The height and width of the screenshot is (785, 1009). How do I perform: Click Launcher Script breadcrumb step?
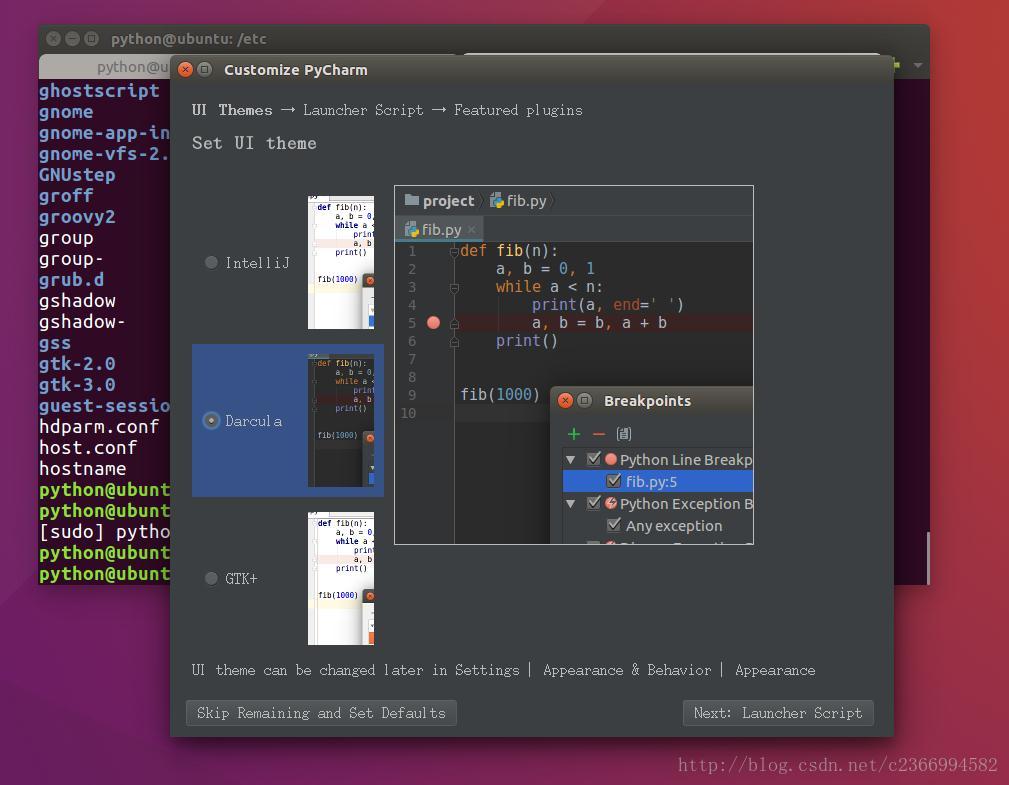(363, 110)
